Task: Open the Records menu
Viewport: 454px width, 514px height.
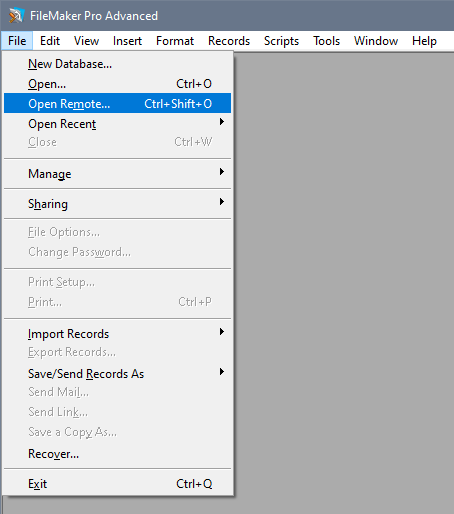Action: [229, 41]
